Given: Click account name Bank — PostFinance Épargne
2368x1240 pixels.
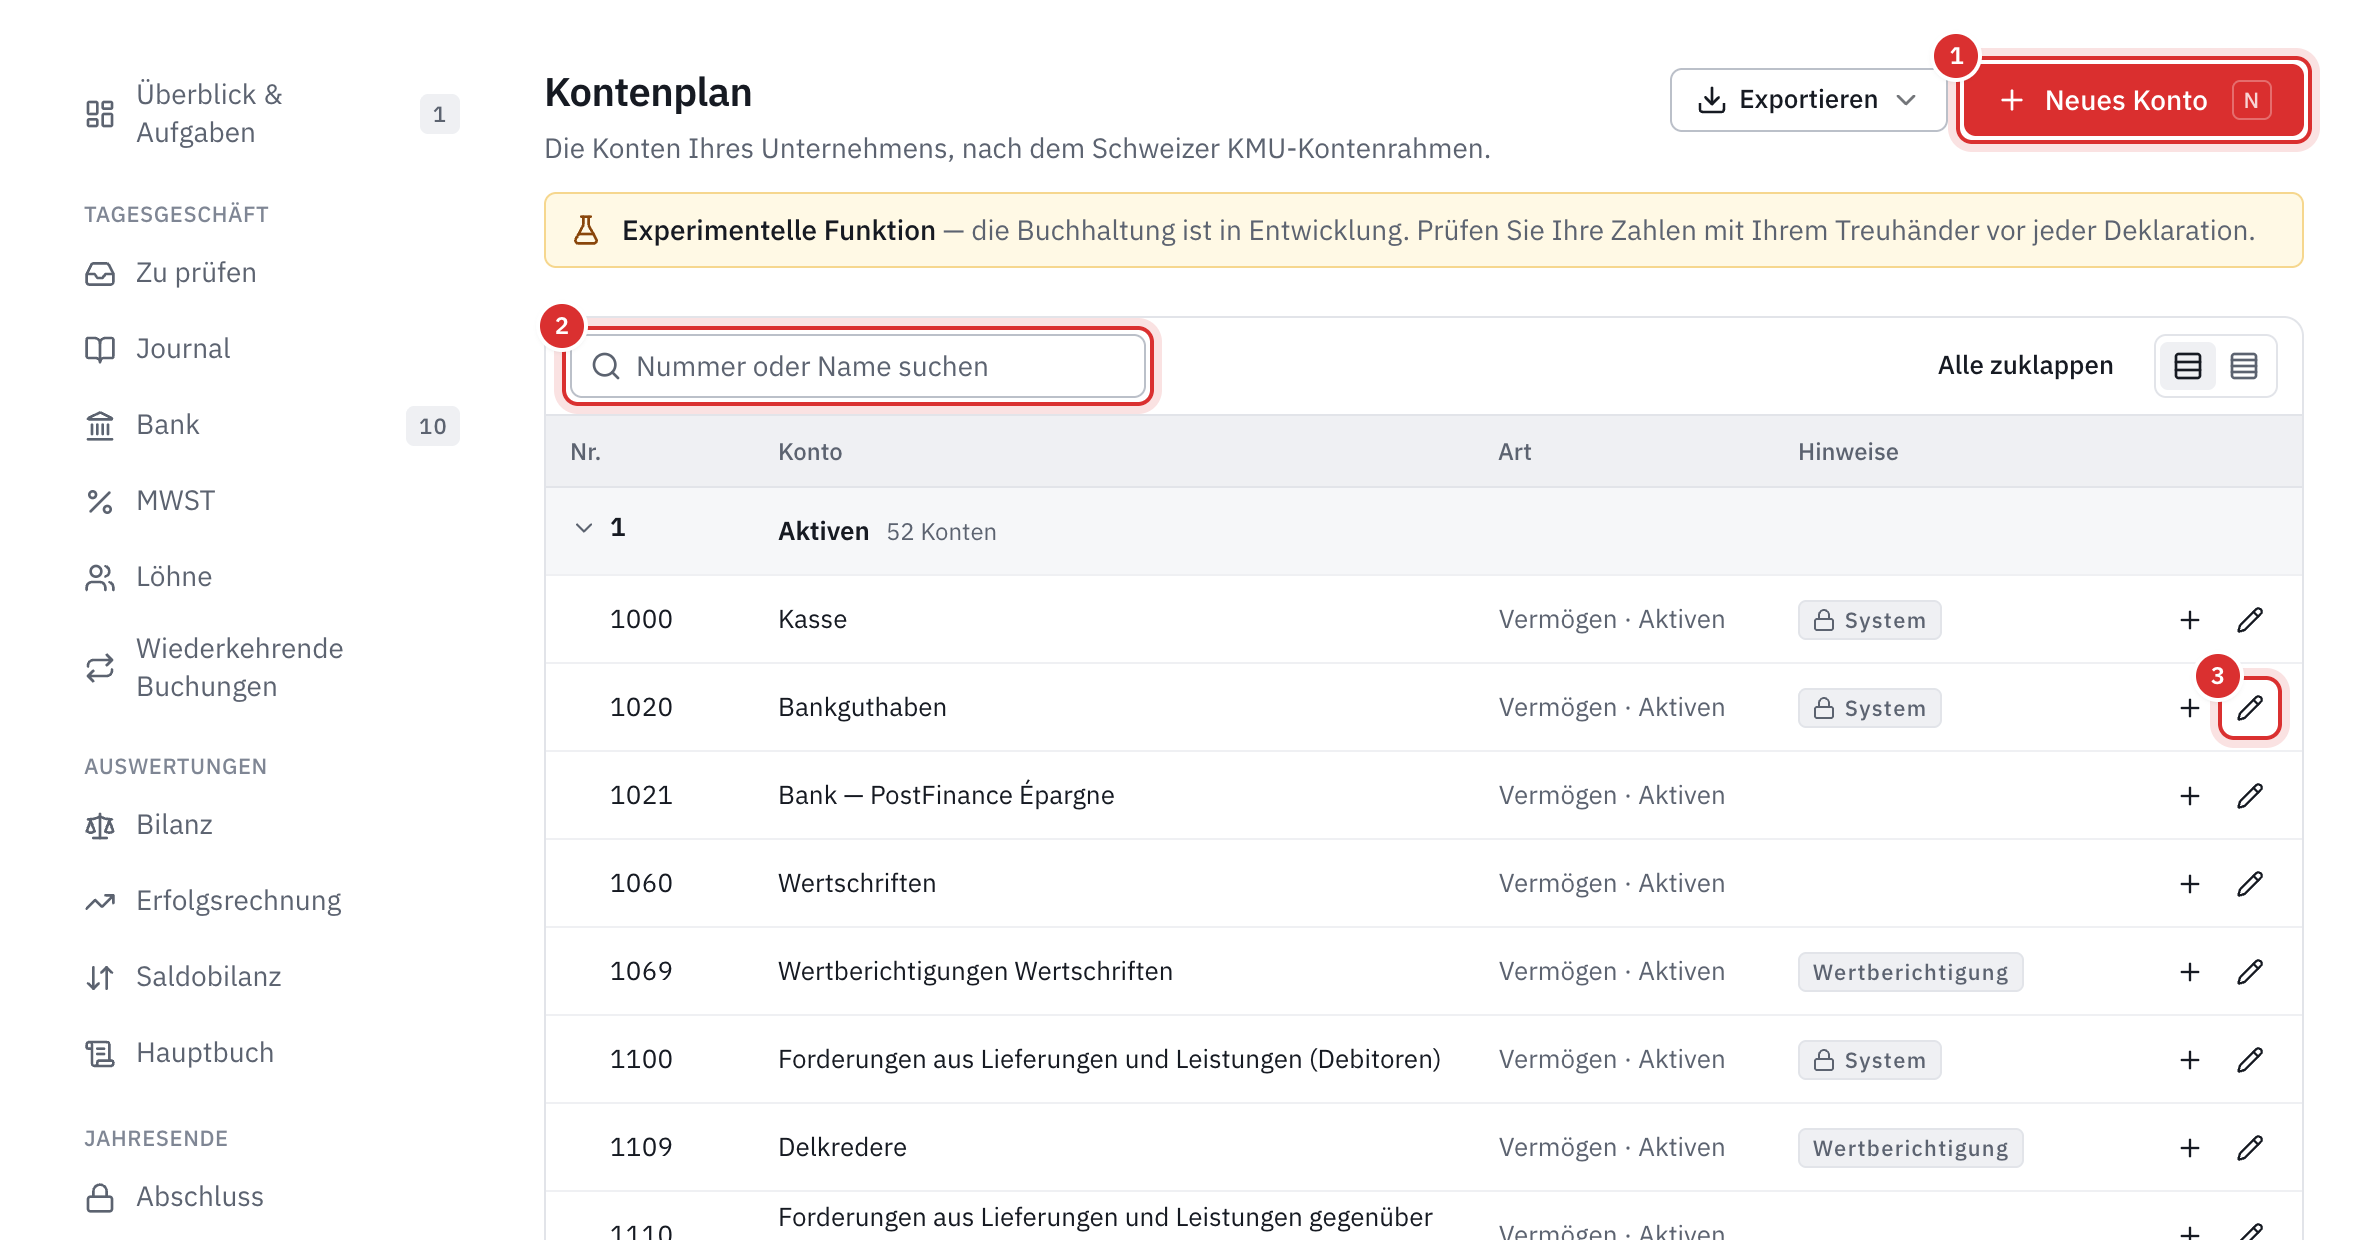Looking at the screenshot, I should click(x=946, y=795).
